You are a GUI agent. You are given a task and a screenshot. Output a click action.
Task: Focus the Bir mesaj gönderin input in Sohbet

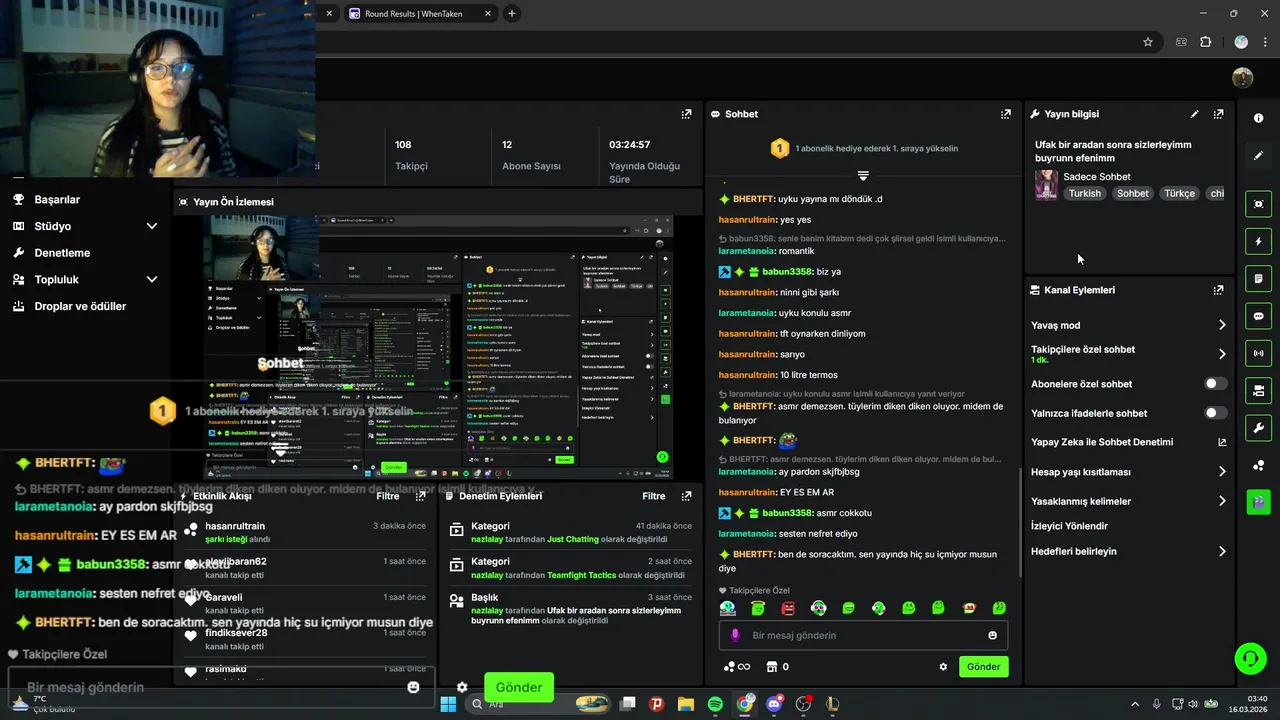(863, 635)
